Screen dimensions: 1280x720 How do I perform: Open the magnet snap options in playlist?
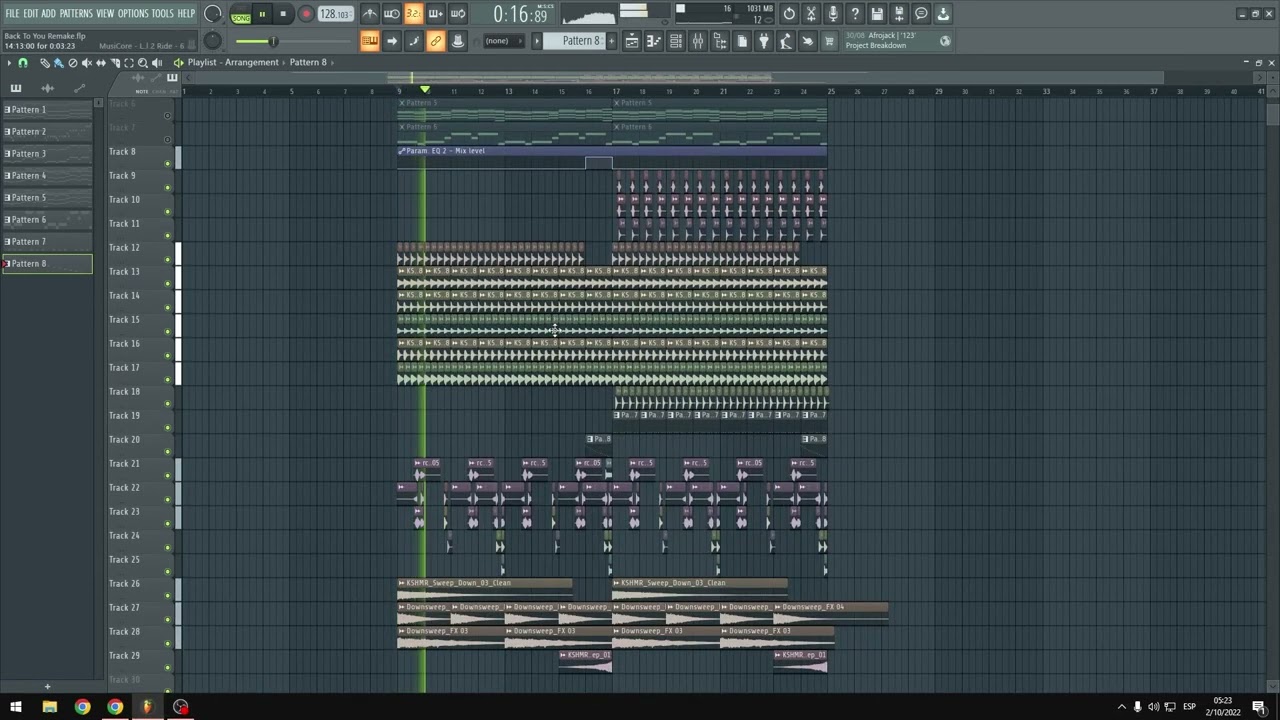(22, 63)
